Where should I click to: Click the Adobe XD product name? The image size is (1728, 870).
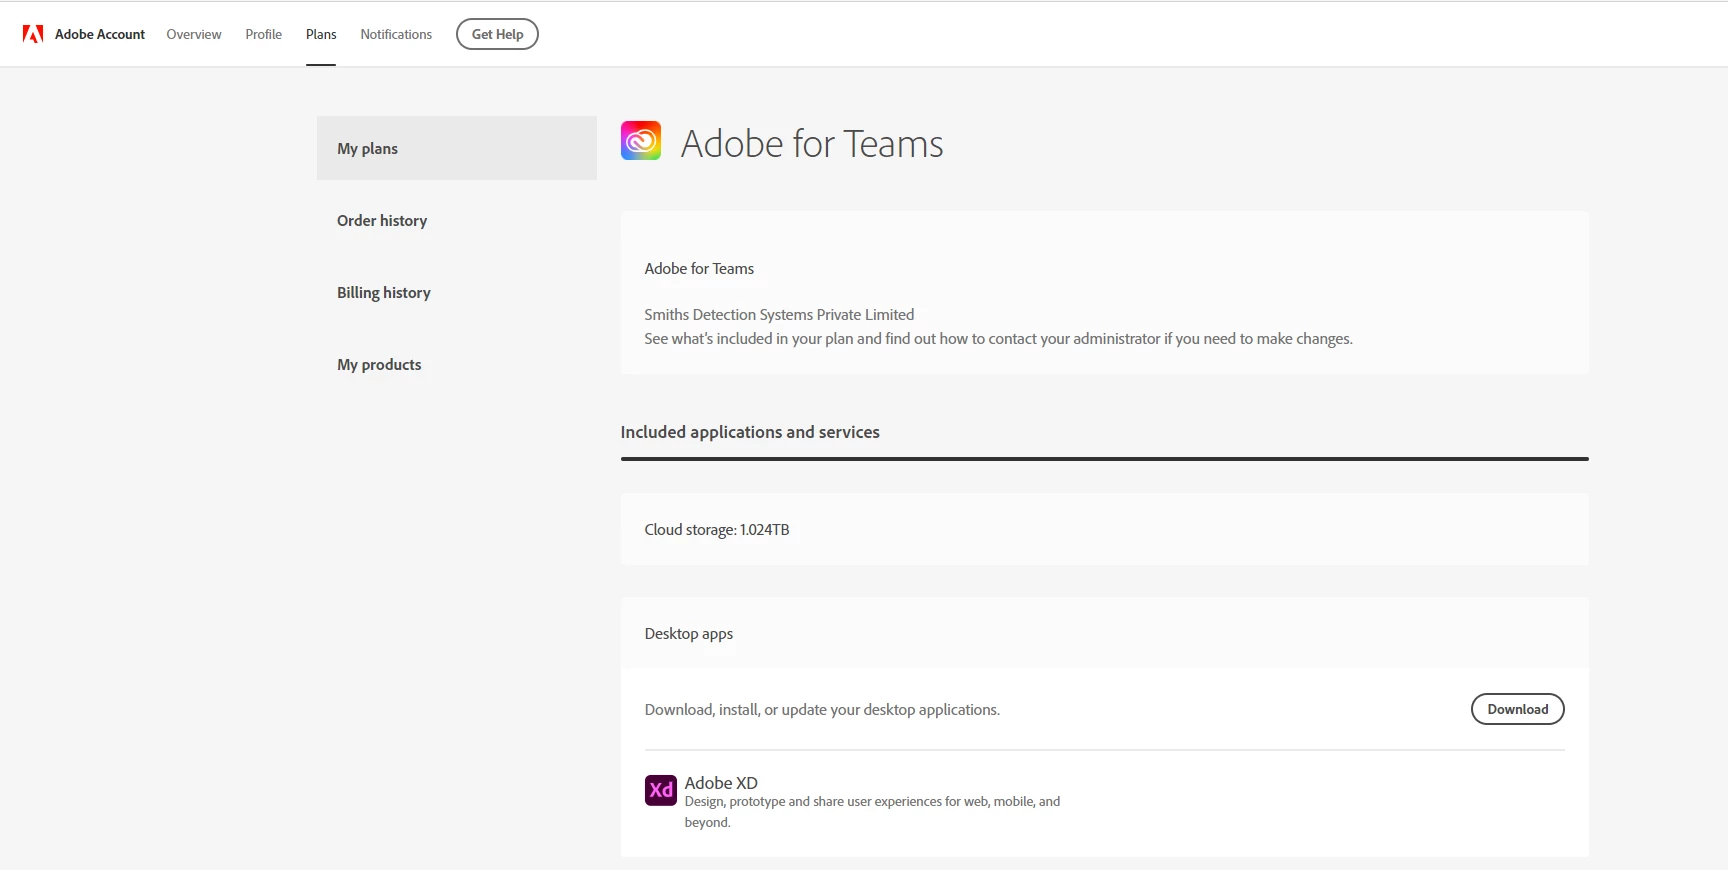(x=721, y=783)
